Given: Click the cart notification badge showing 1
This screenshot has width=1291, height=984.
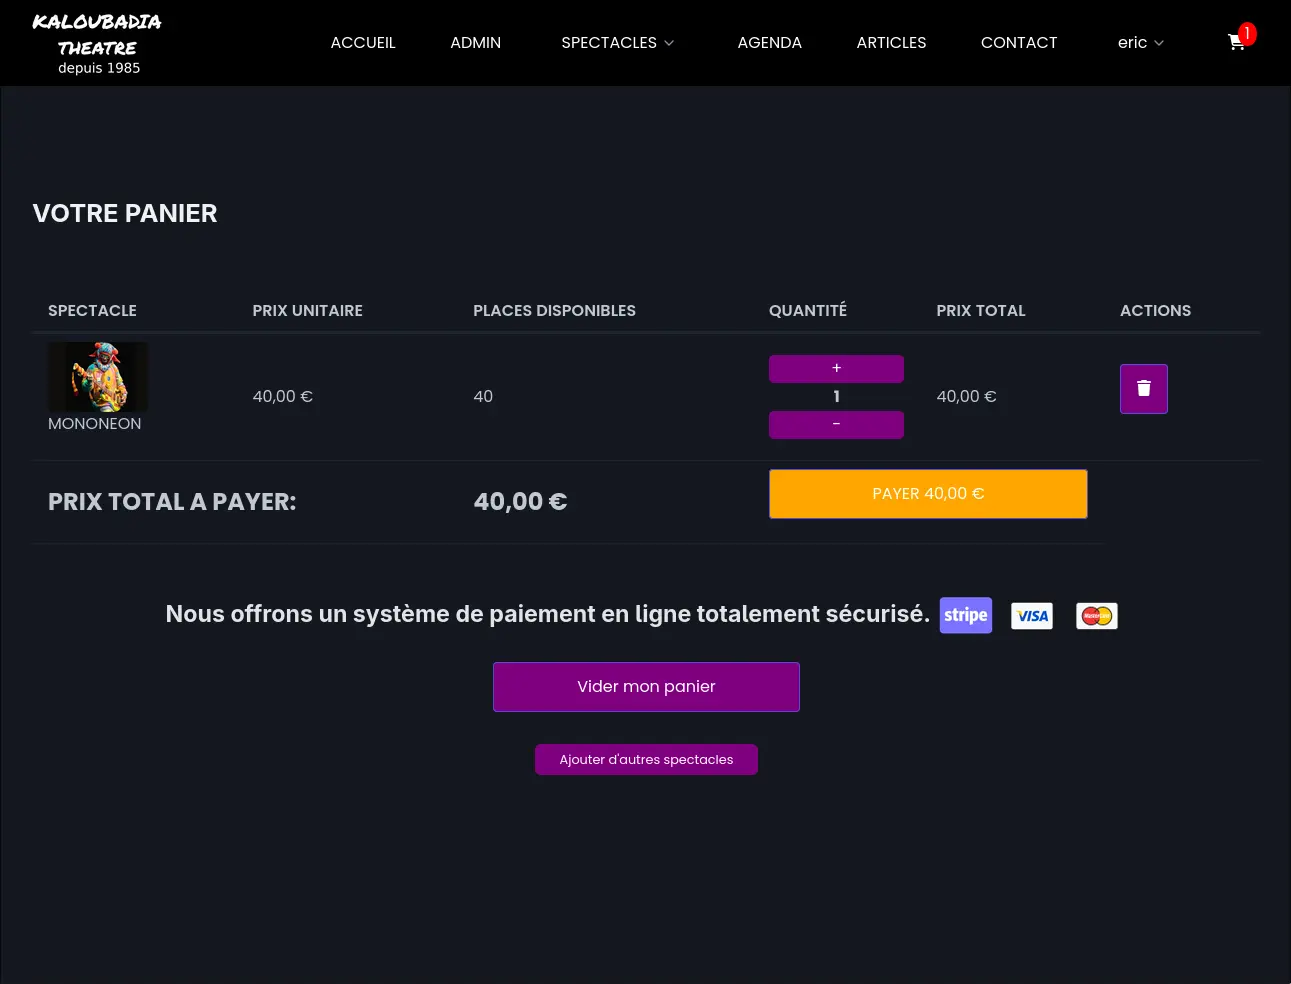Looking at the screenshot, I should coord(1246,33).
